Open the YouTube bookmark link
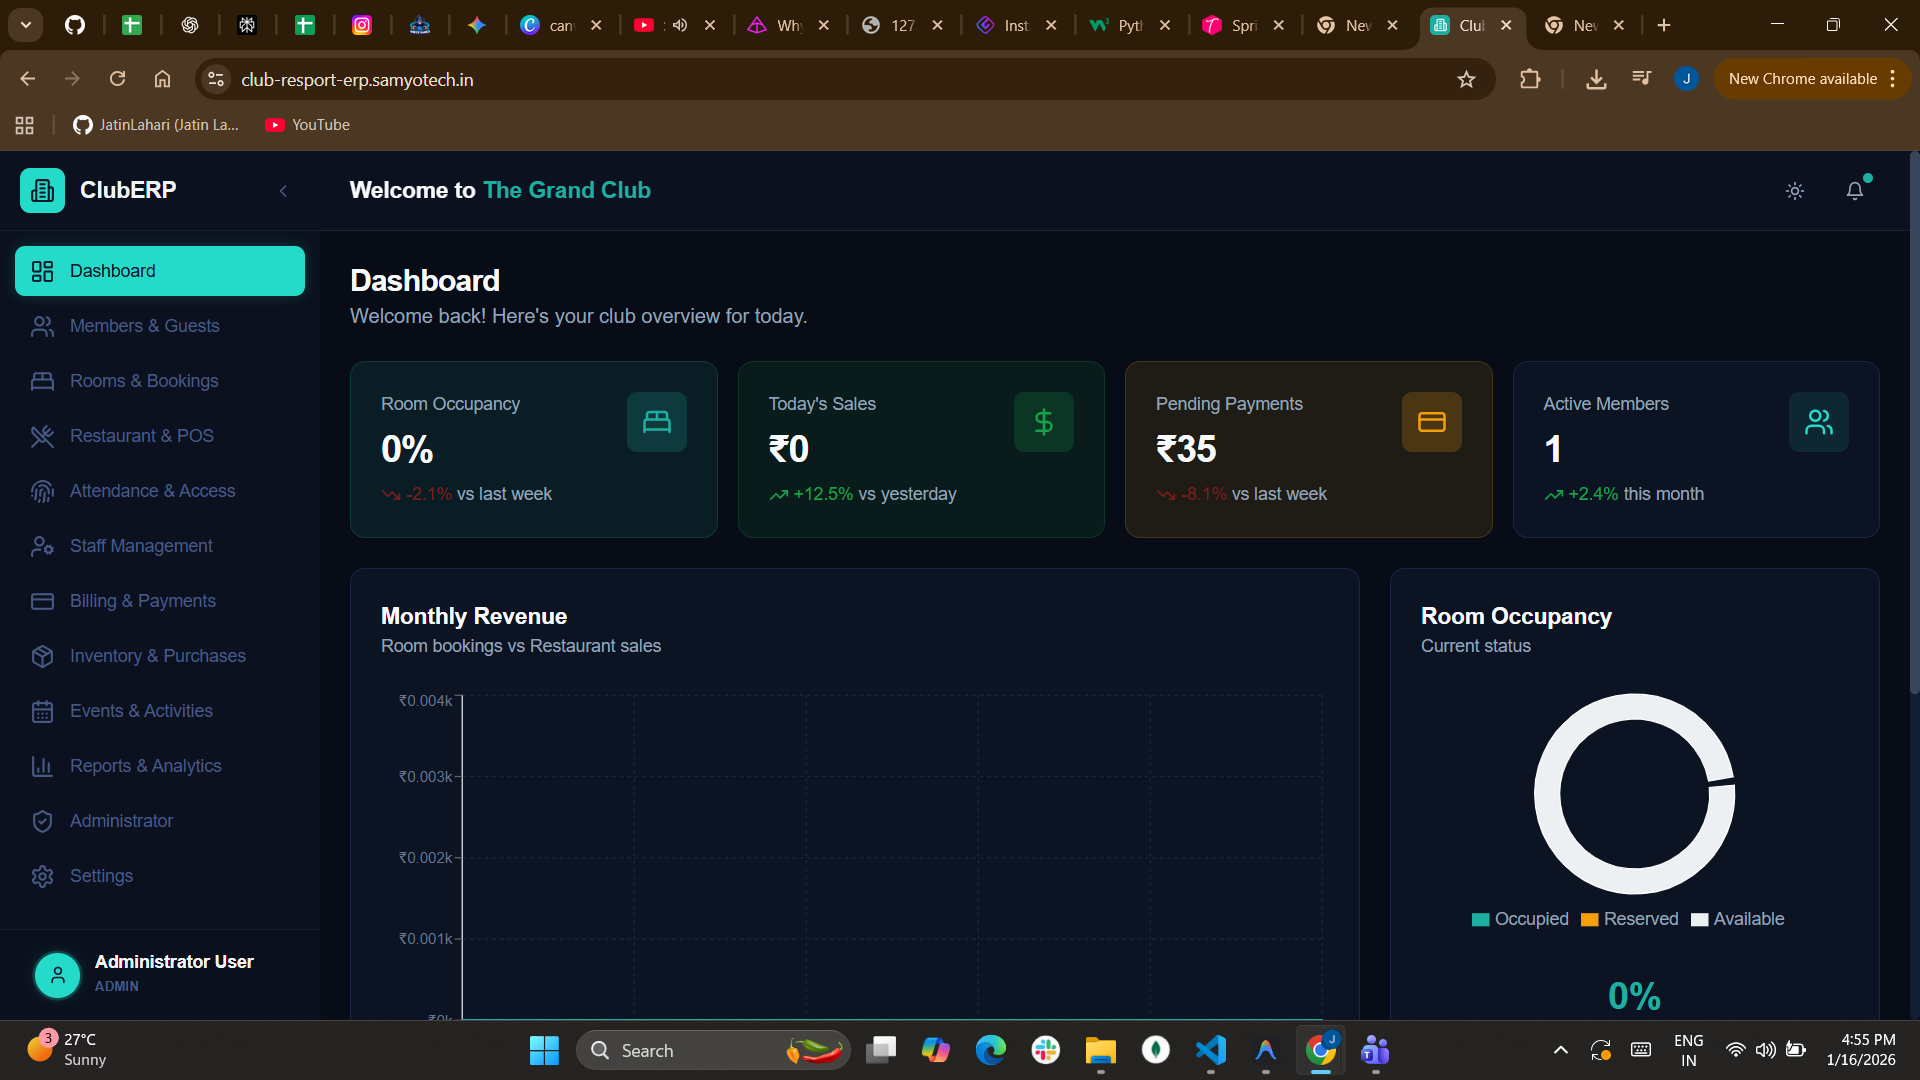1920x1080 pixels. pos(308,125)
